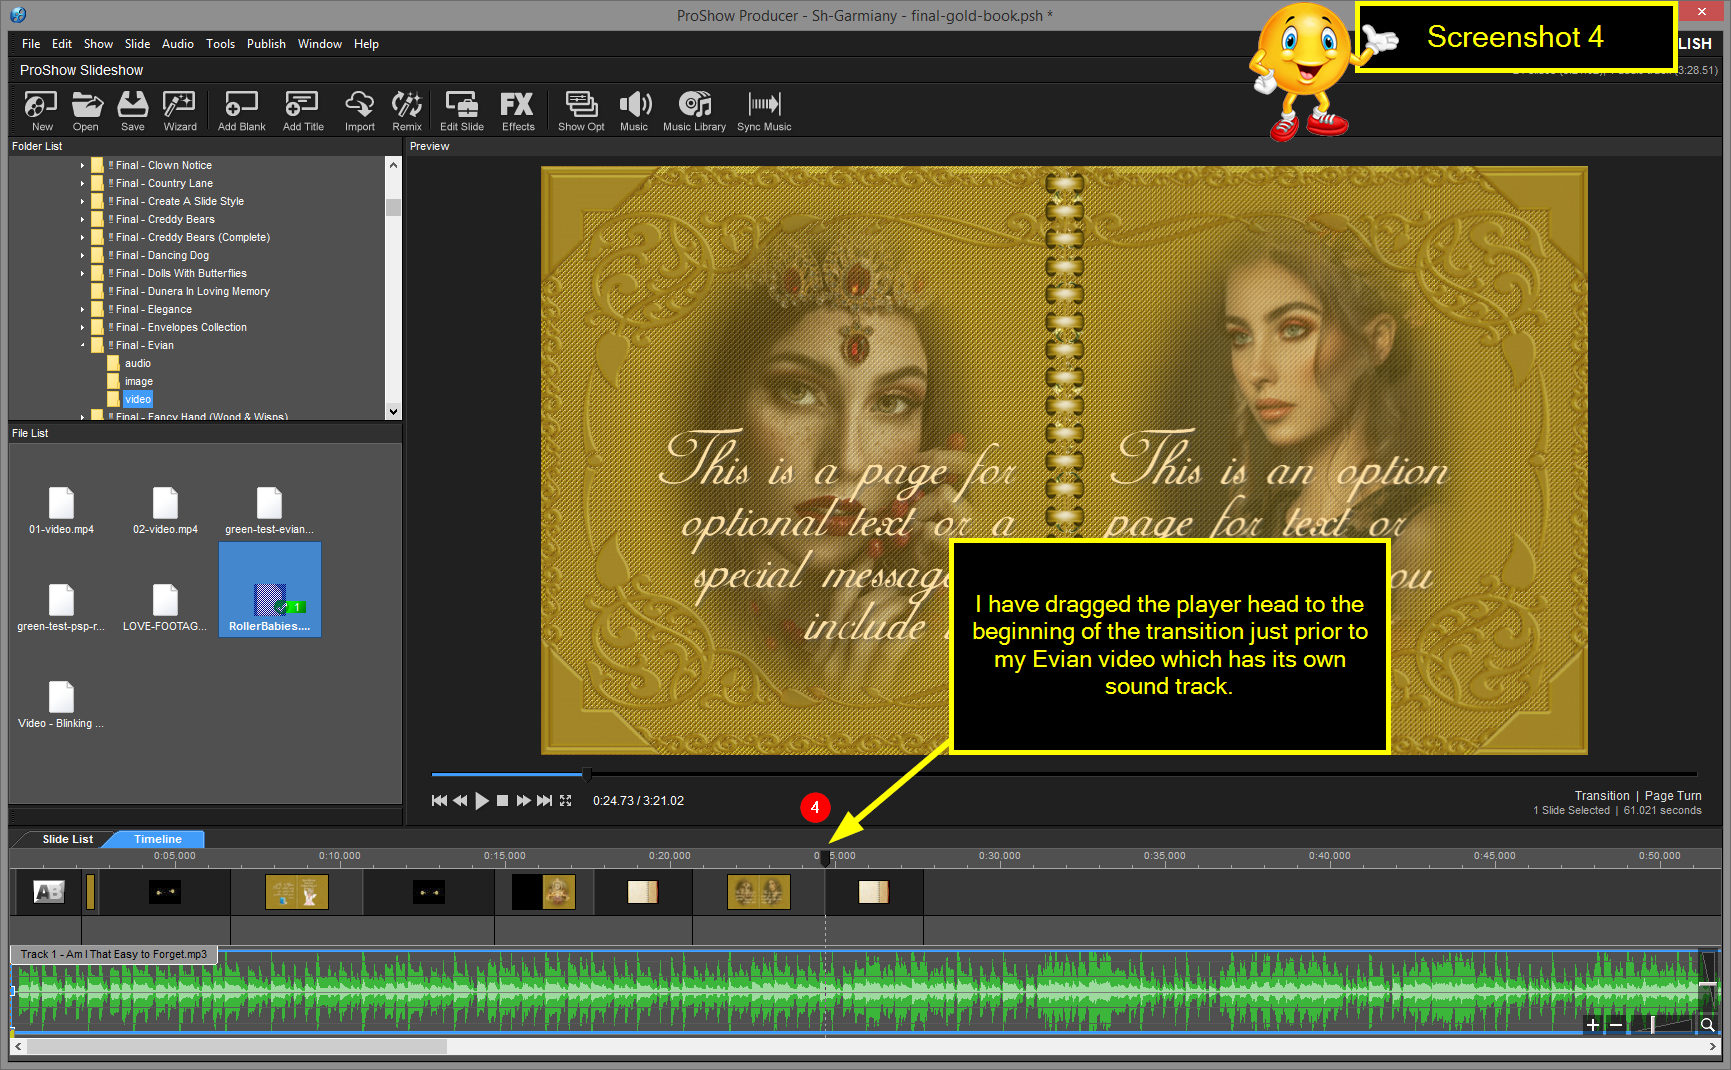Select the audio subfolder under Evian
1731x1070 pixels.
(x=138, y=364)
